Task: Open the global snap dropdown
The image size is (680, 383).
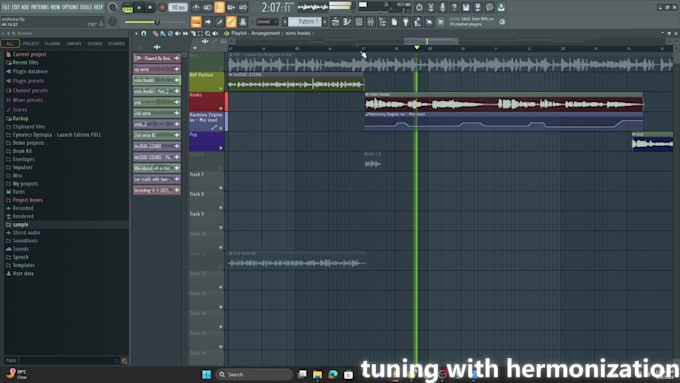Action: [266, 22]
